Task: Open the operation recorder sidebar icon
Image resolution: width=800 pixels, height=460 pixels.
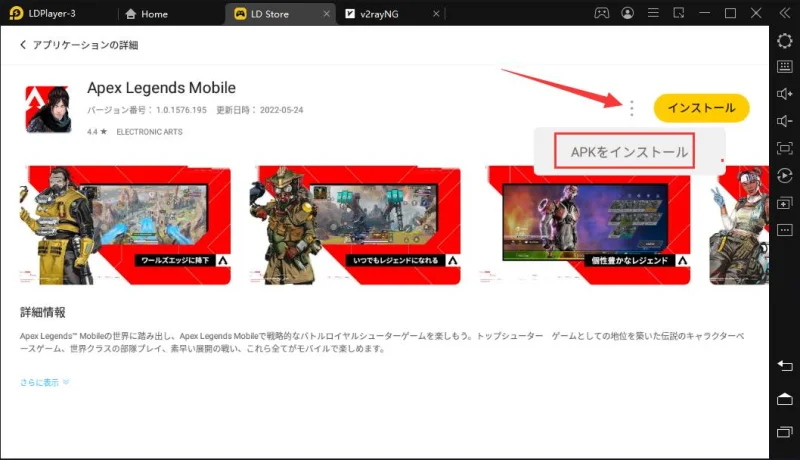Action: [x=785, y=176]
